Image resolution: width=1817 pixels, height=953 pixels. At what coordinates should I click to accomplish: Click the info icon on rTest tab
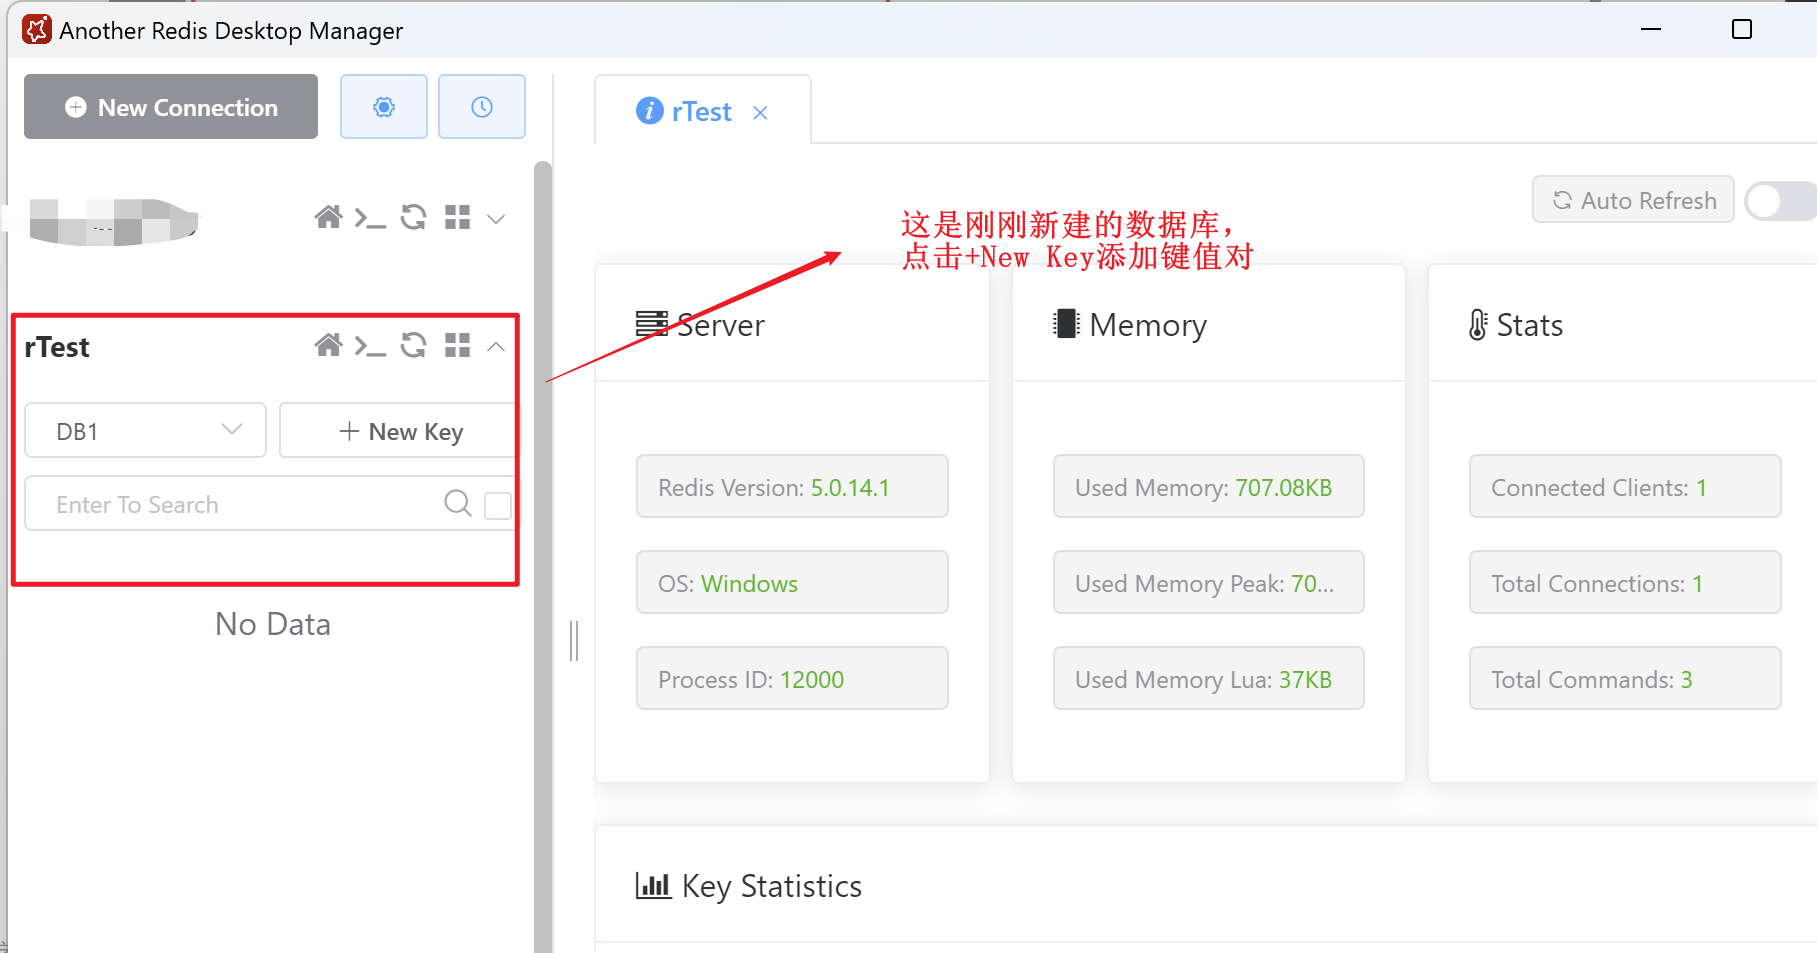[x=650, y=111]
